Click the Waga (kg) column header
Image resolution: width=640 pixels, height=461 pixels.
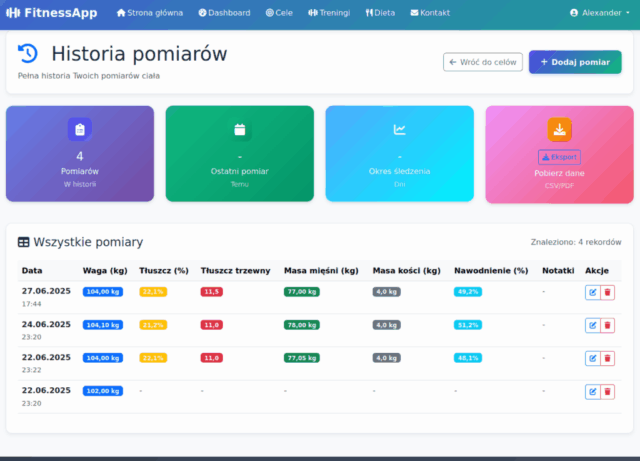coord(105,271)
